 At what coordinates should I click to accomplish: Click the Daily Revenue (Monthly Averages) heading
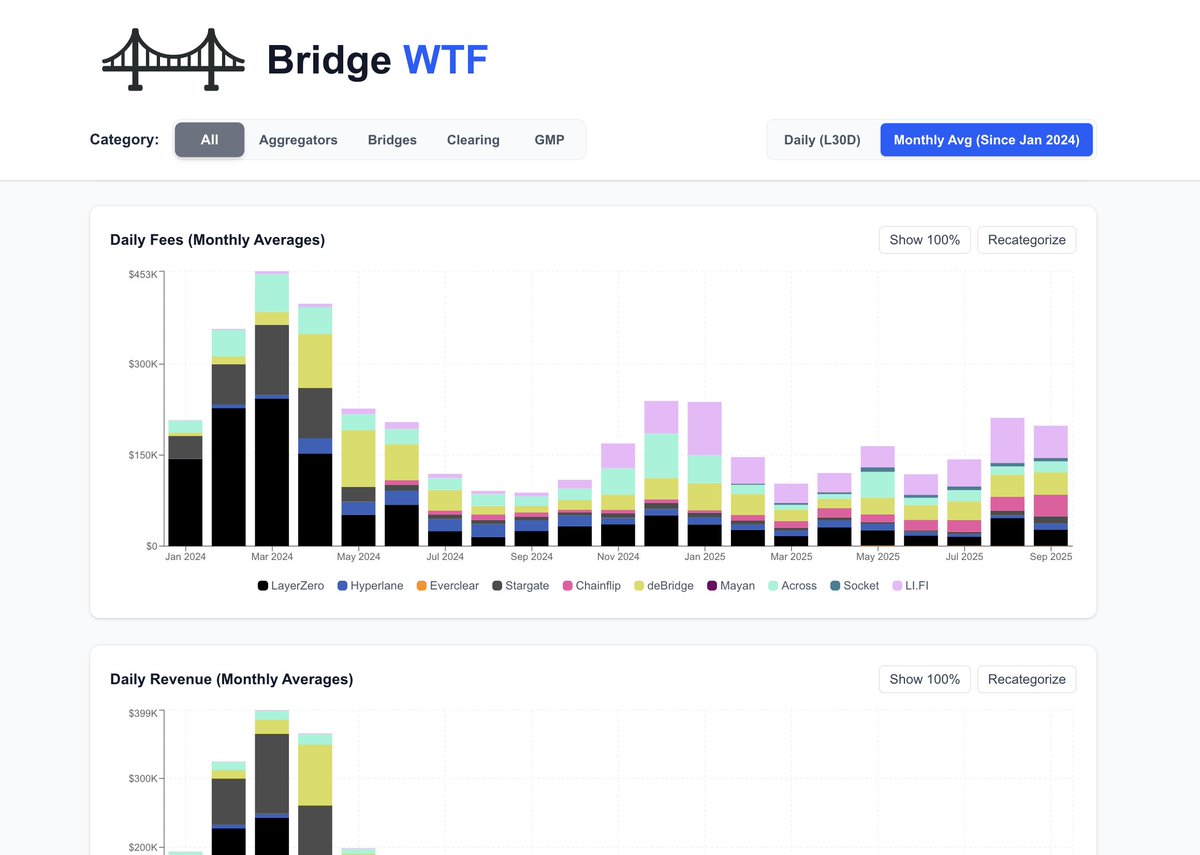(231, 679)
